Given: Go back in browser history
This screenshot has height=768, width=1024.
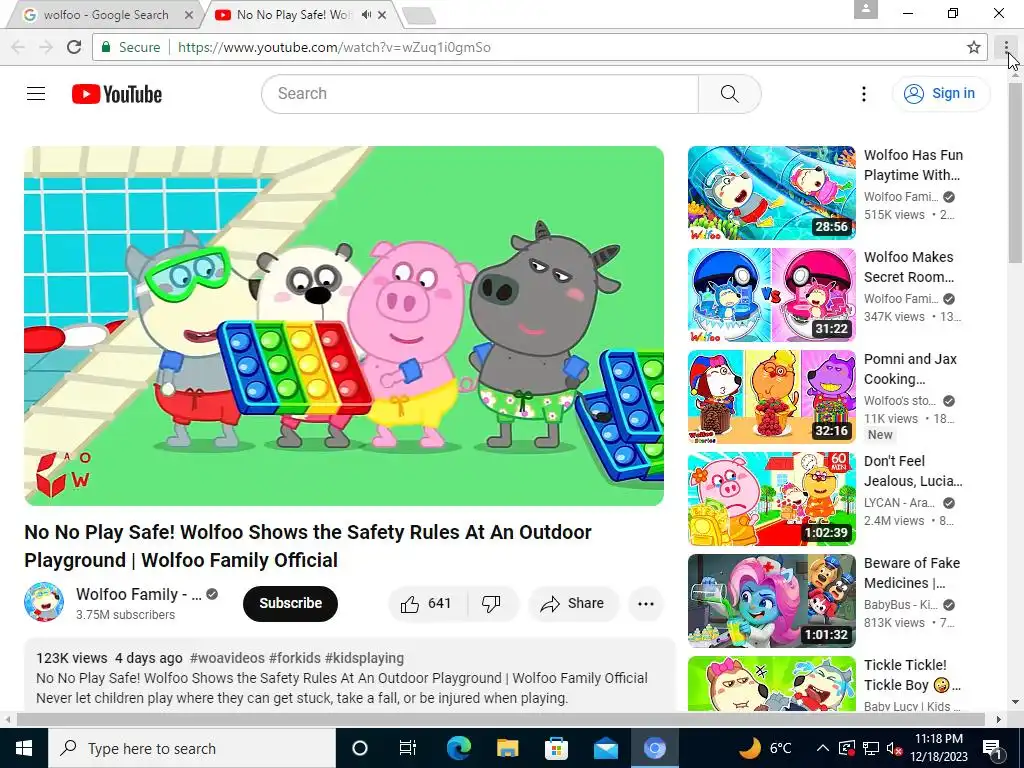Looking at the screenshot, I should 18,47.
